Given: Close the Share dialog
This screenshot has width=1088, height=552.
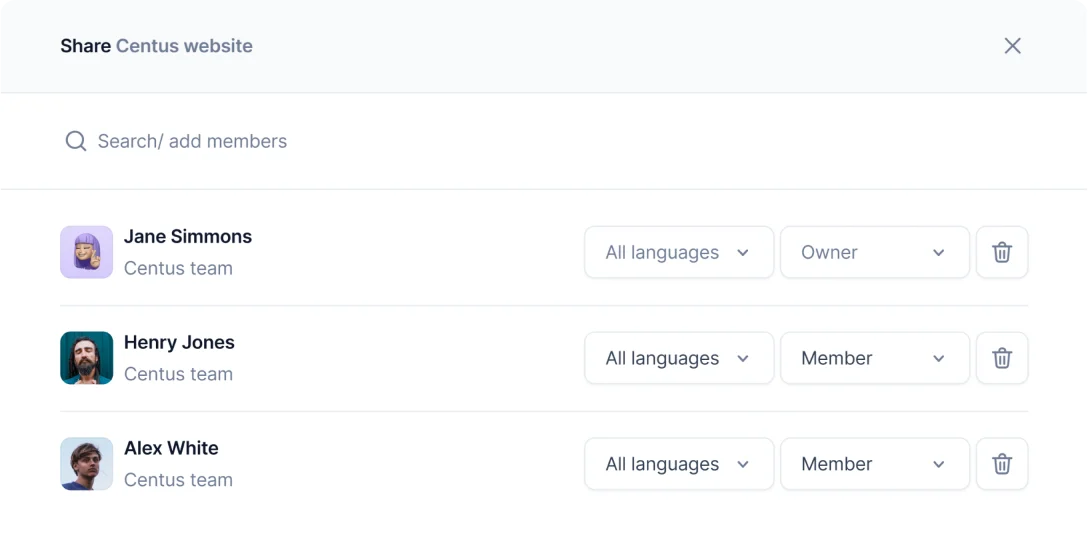Looking at the screenshot, I should pos(1012,46).
